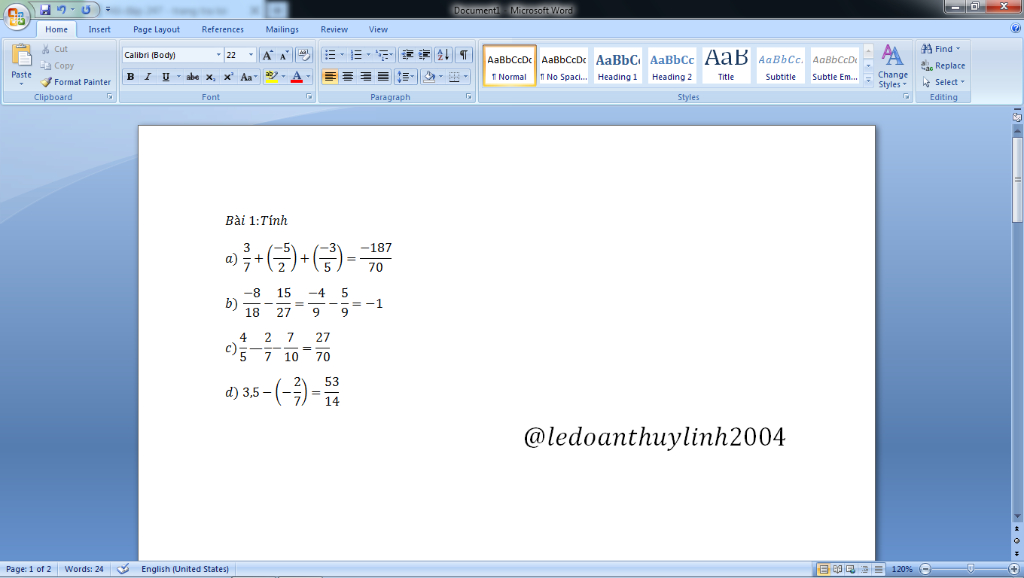Screen dimensions: 1024x578
Task: Decrease paragraph indent
Action: click(x=408, y=56)
